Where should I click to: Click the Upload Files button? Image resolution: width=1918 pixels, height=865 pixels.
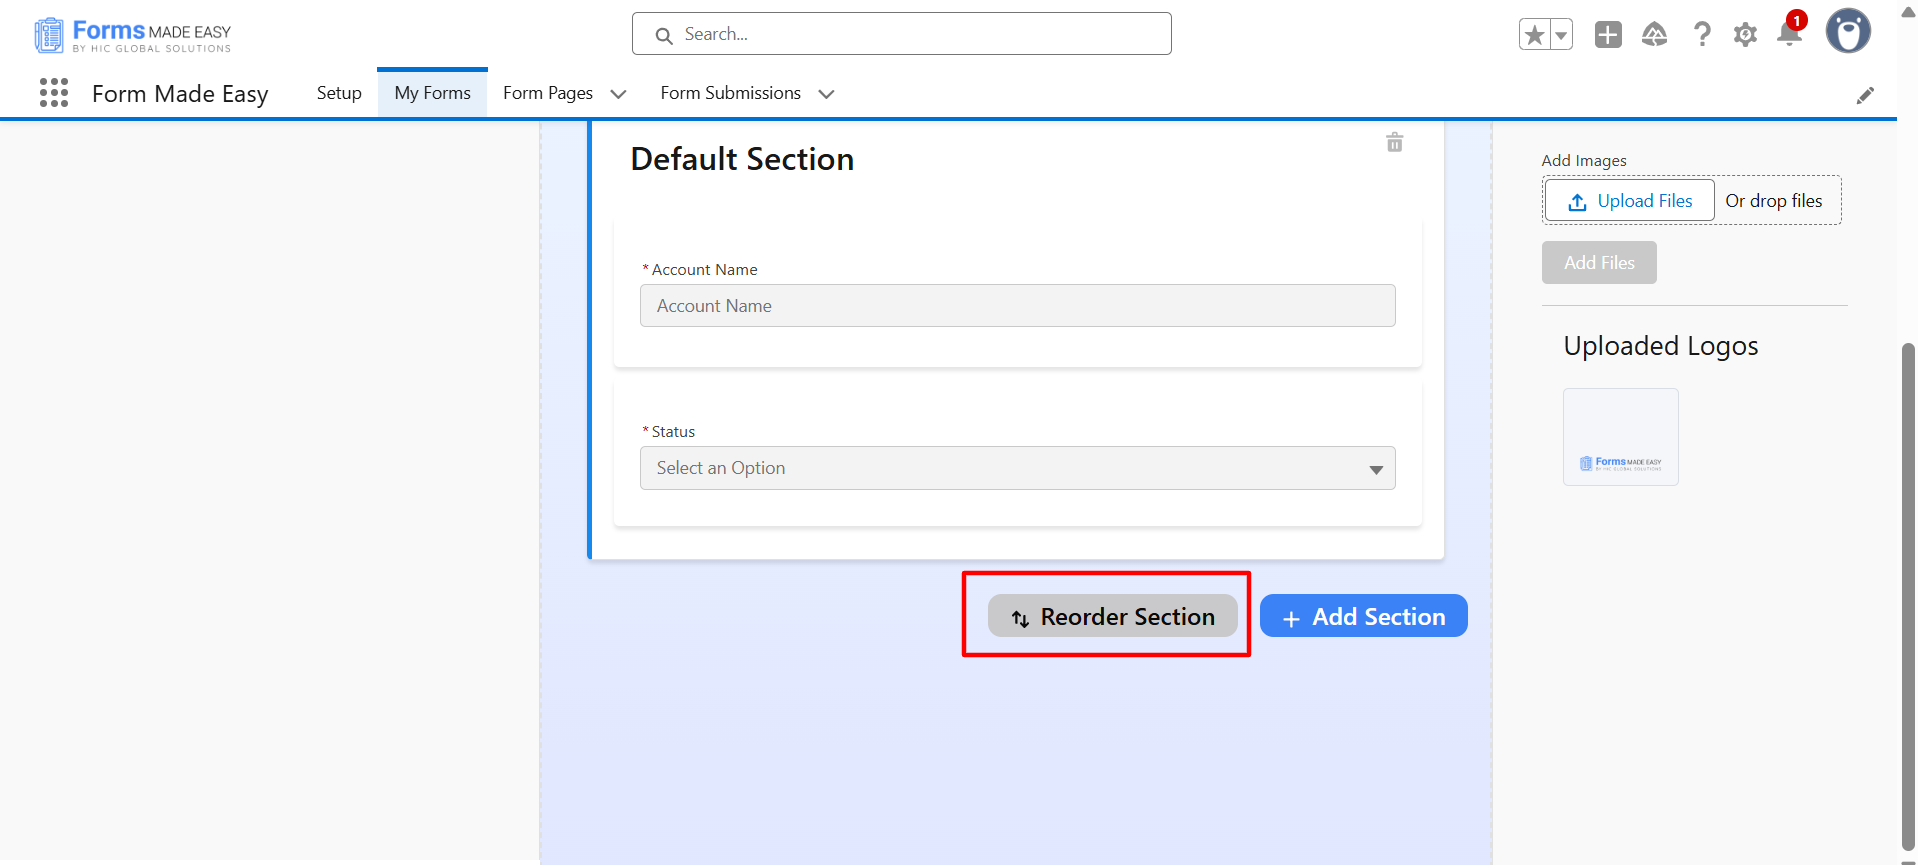point(1630,201)
